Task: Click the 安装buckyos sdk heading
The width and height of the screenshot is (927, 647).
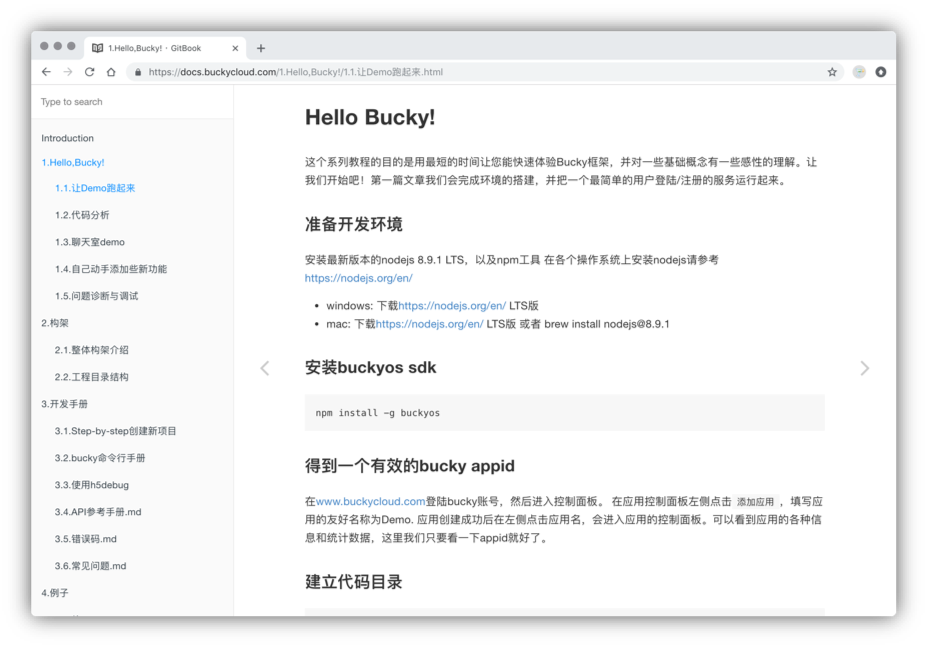Action: pyautogui.click(x=371, y=368)
